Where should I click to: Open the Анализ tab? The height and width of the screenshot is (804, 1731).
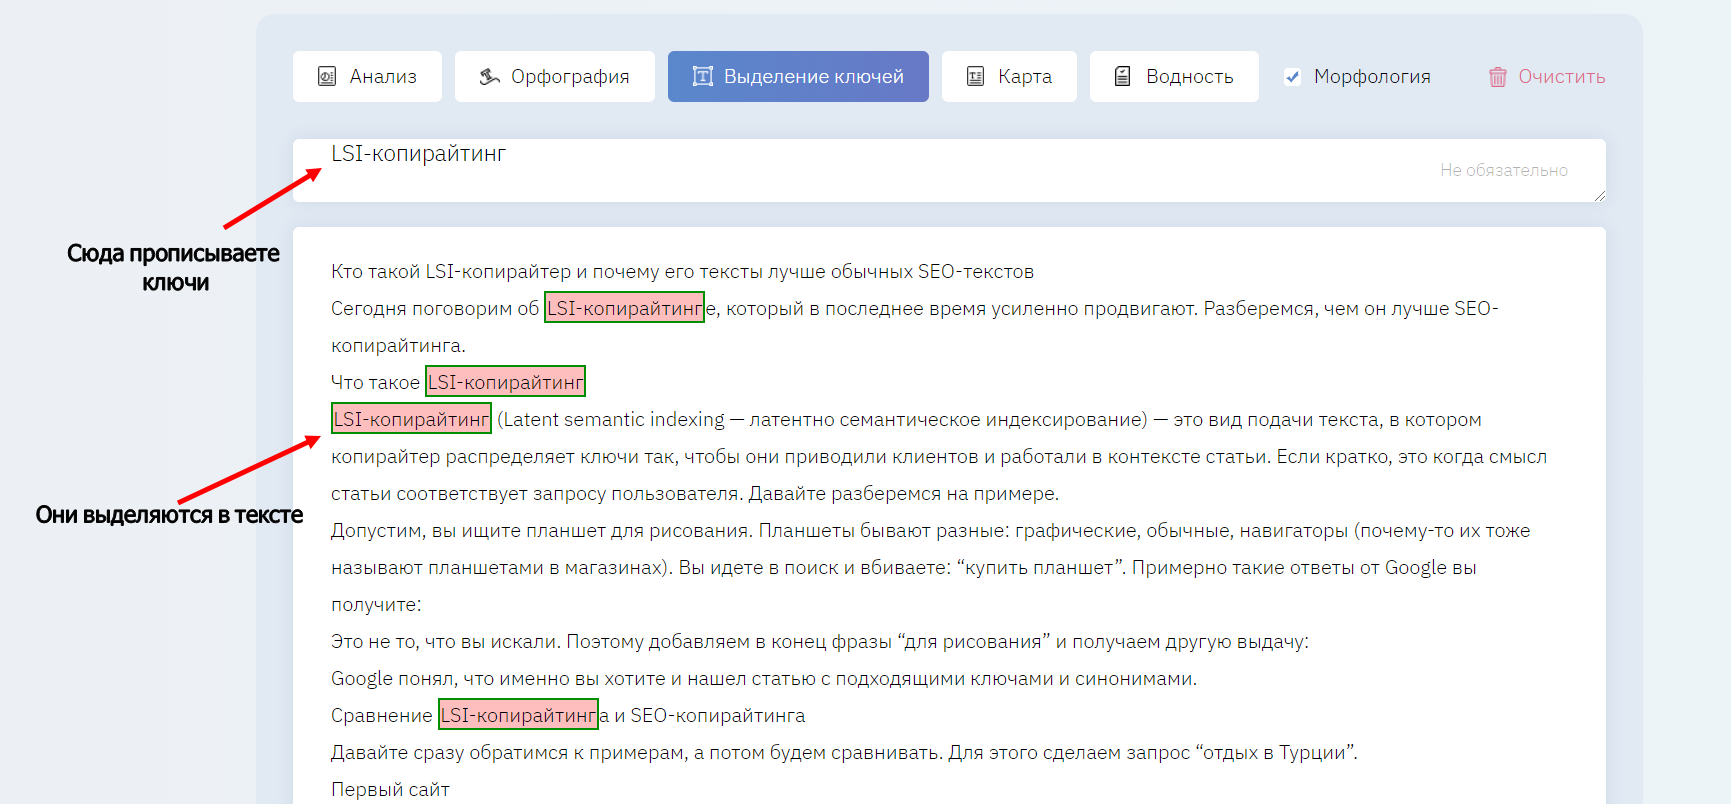[367, 76]
